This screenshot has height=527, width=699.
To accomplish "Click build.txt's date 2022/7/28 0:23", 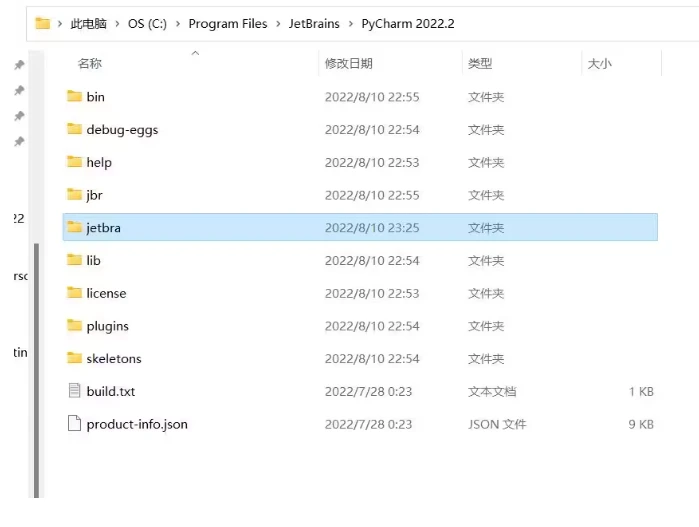I will point(368,391).
